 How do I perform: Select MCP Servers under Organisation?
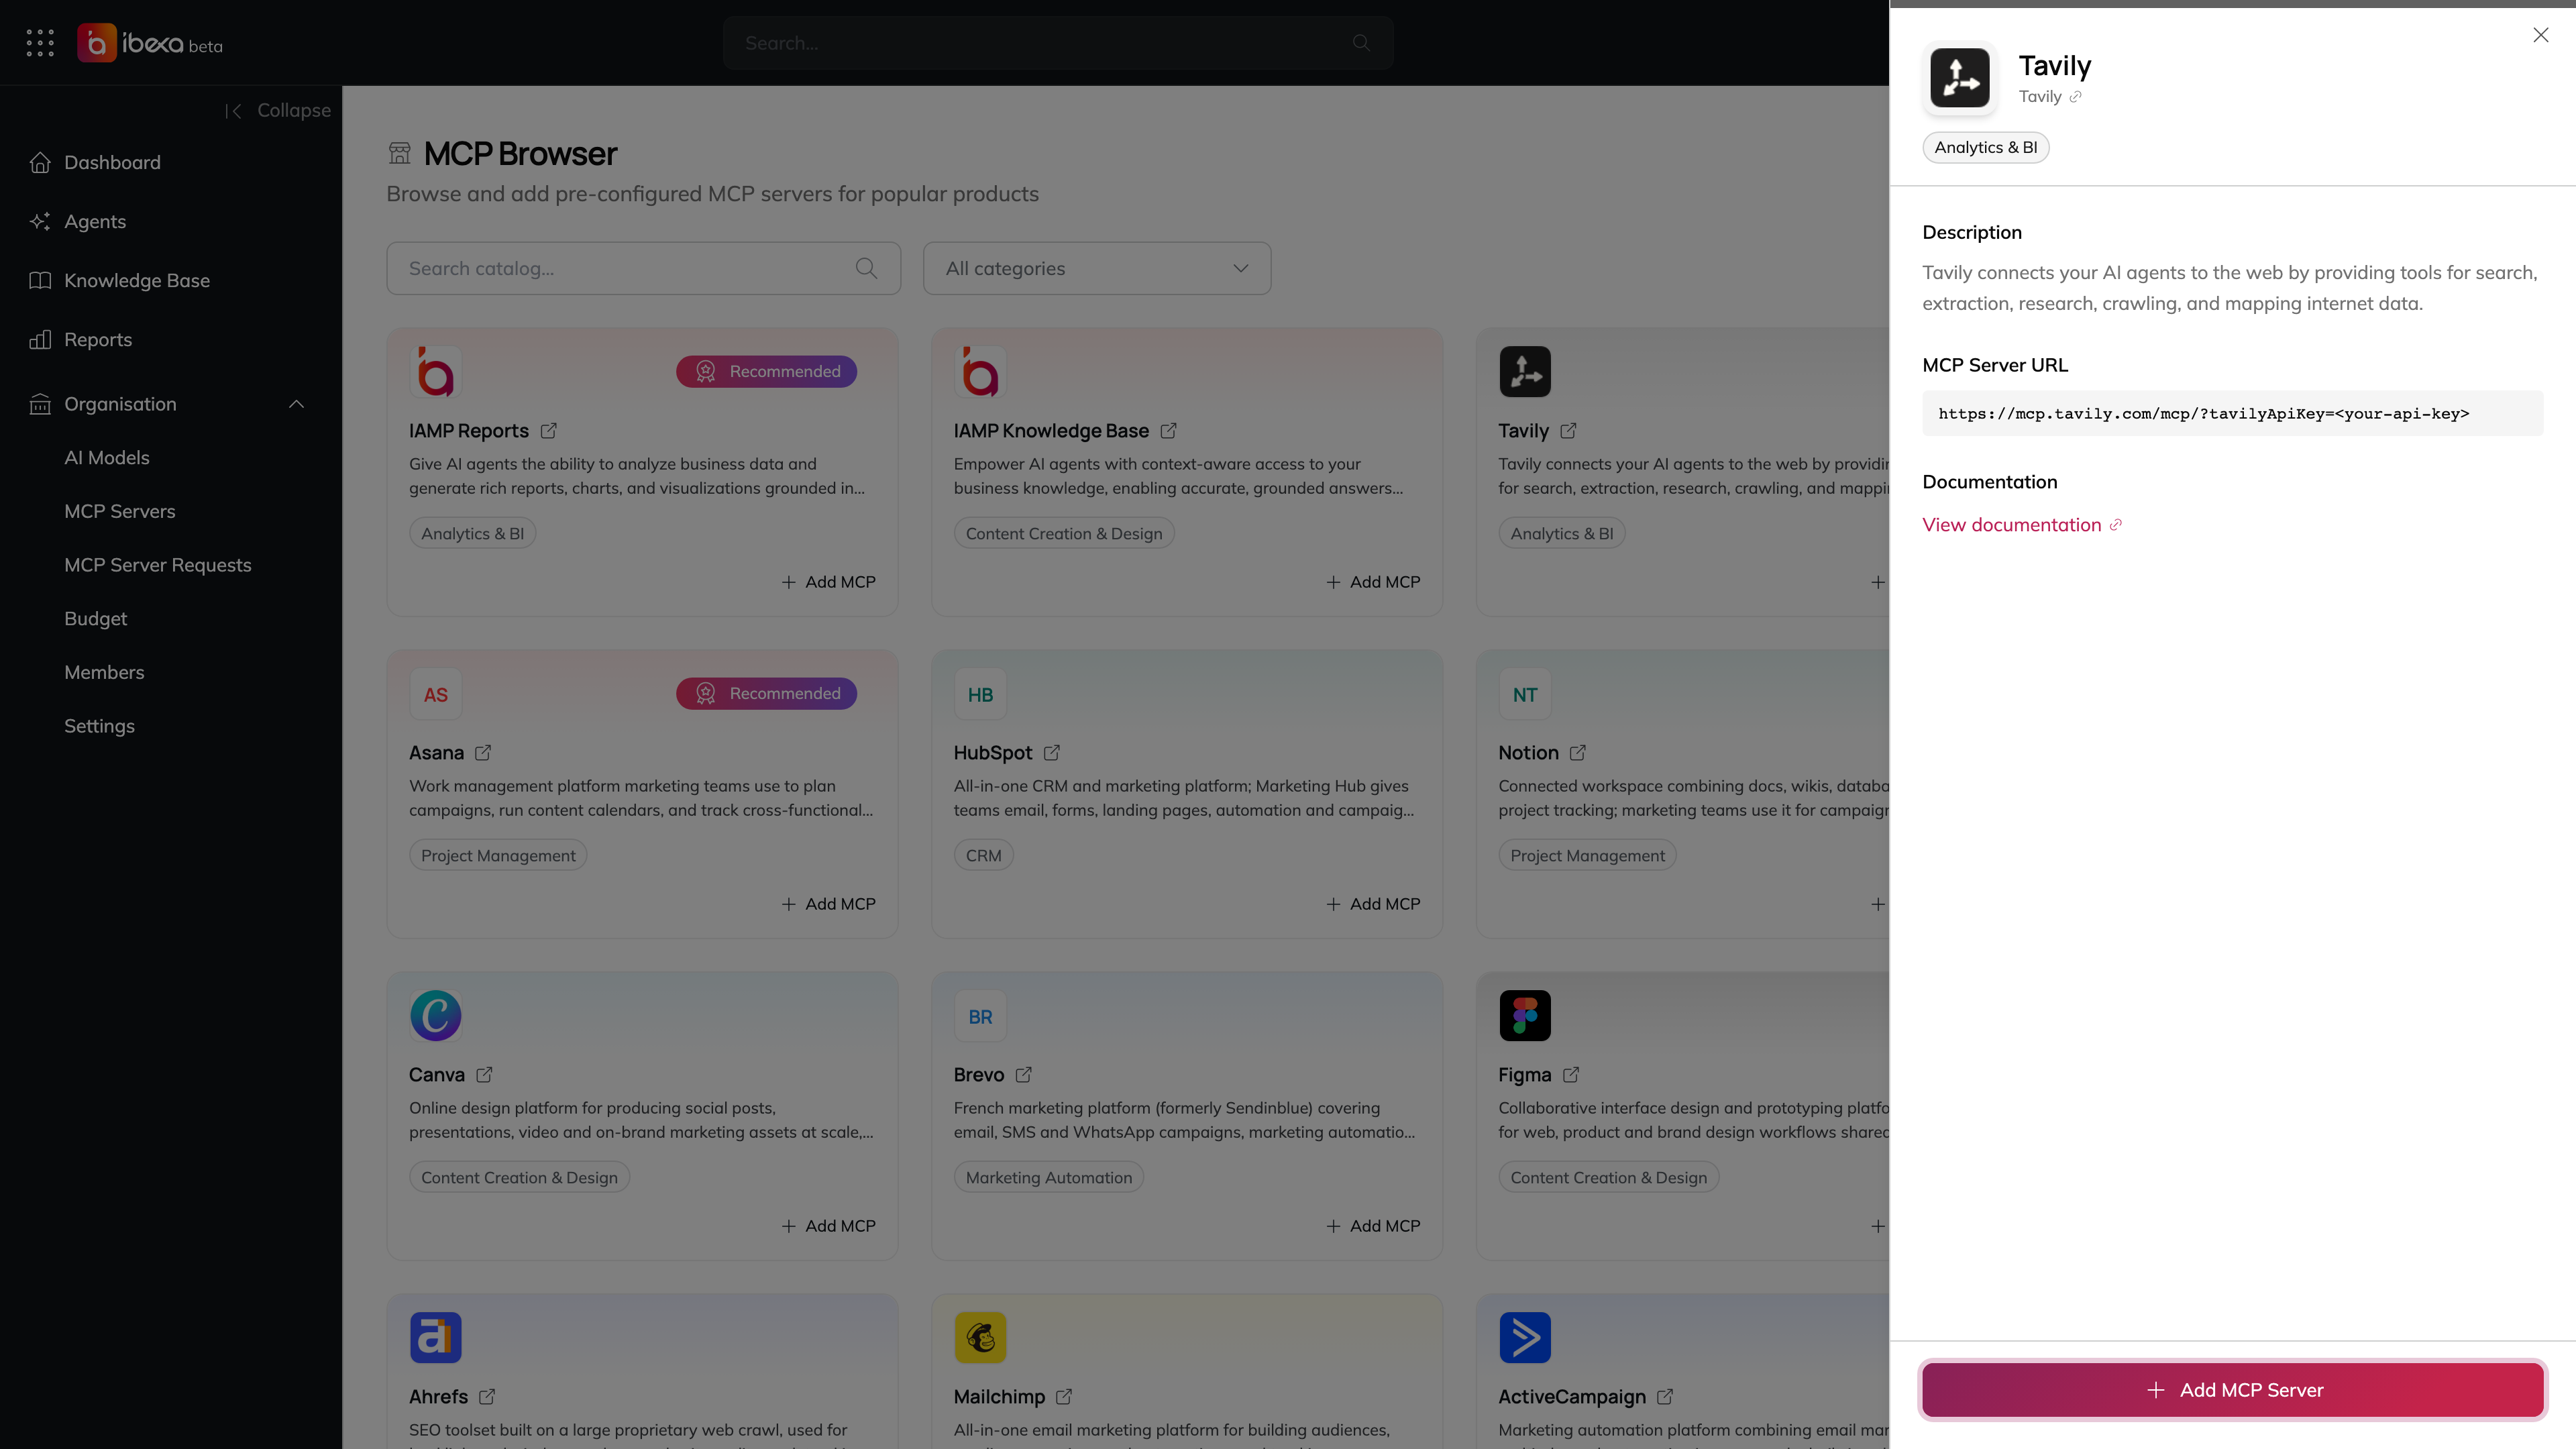pos(120,512)
